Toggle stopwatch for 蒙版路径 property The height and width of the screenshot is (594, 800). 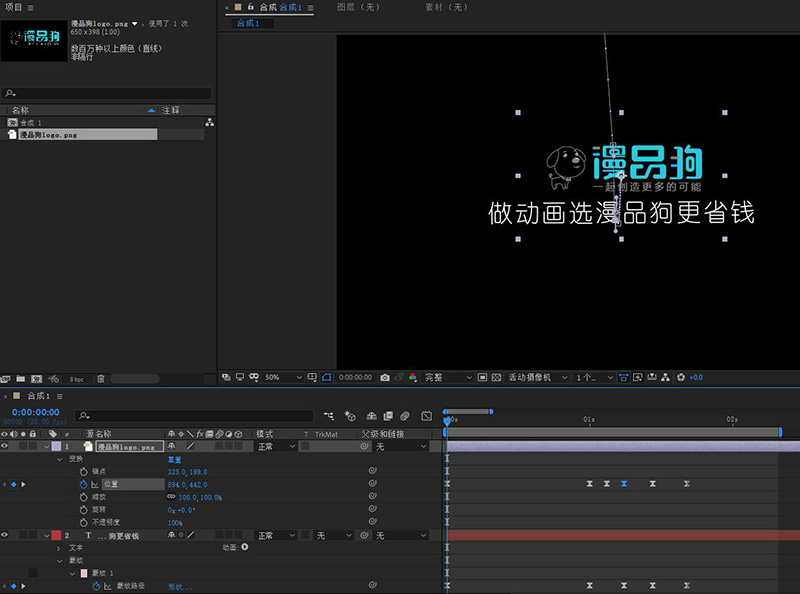click(x=96, y=586)
